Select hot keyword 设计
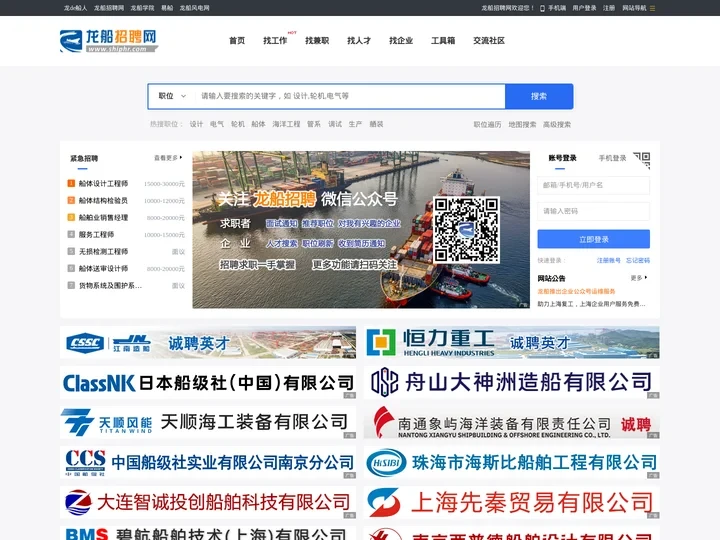Image resolution: width=720 pixels, height=540 pixels. point(196,124)
